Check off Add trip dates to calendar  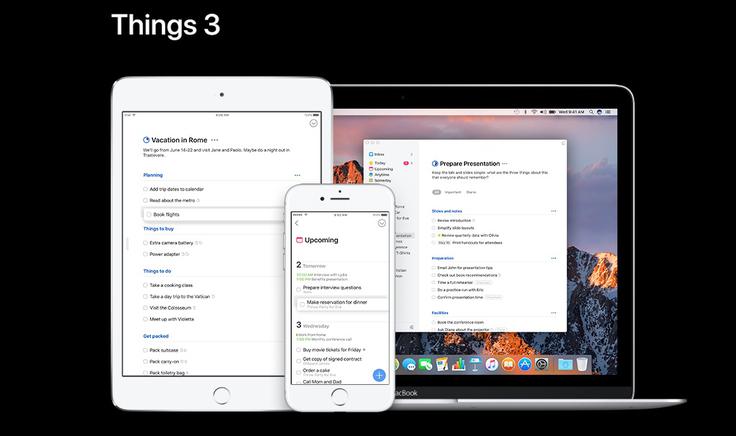[145, 189]
